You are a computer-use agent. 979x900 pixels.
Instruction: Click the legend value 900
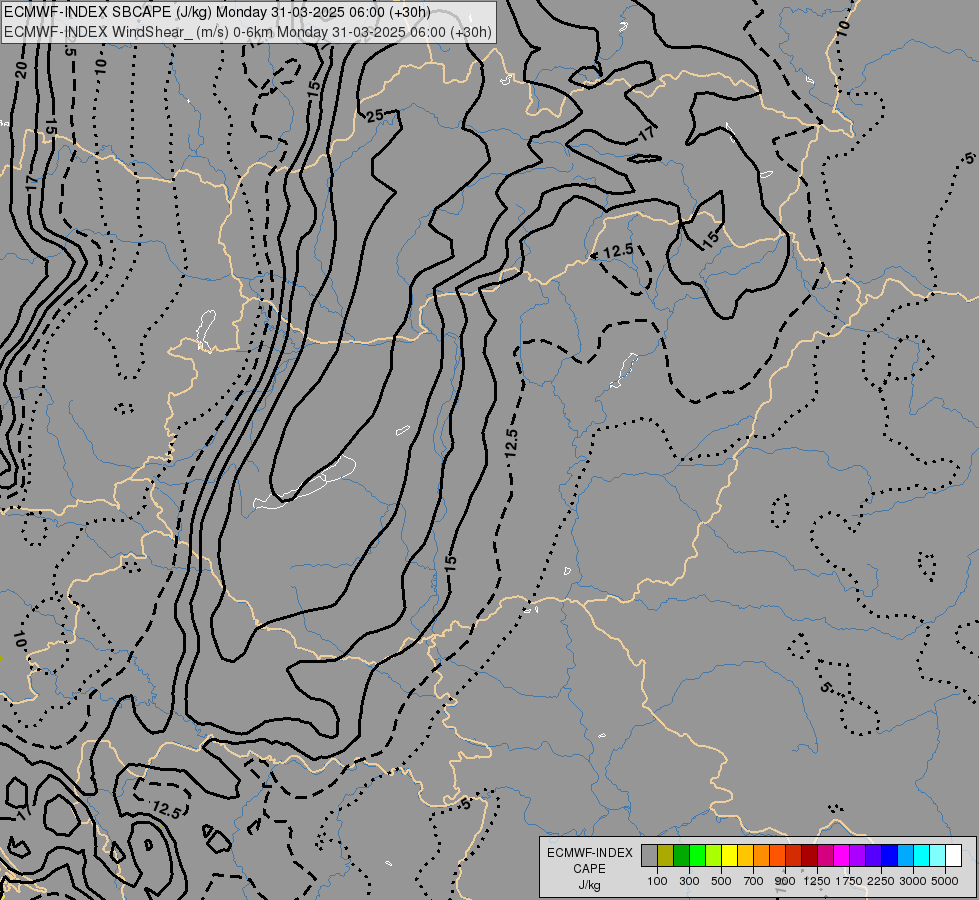coord(785,881)
